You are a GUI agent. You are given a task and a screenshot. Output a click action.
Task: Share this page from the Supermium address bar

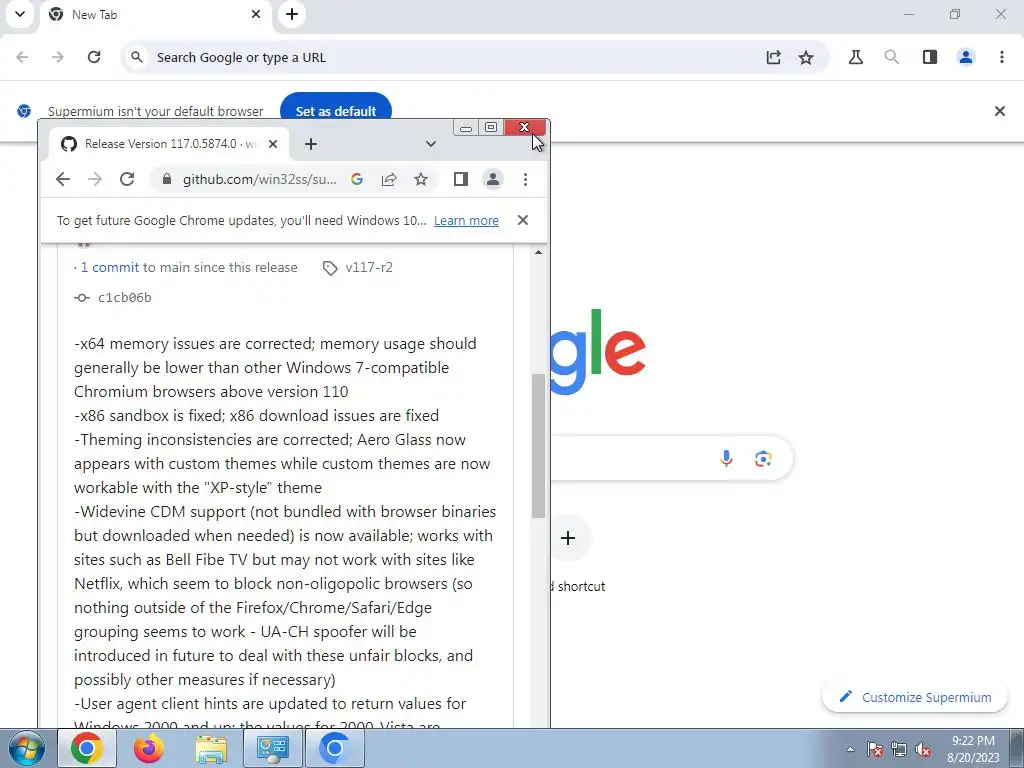[773, 57]
